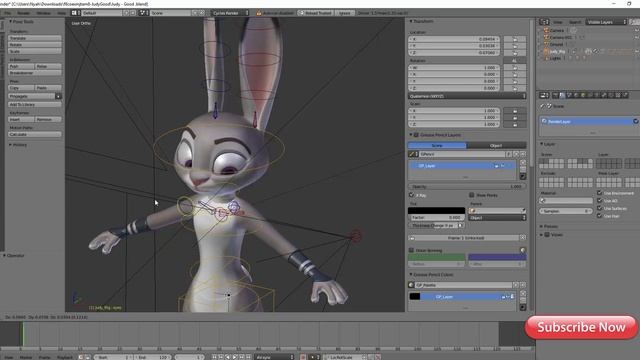Click the blue onion skin After color

(x=497, y=257)
